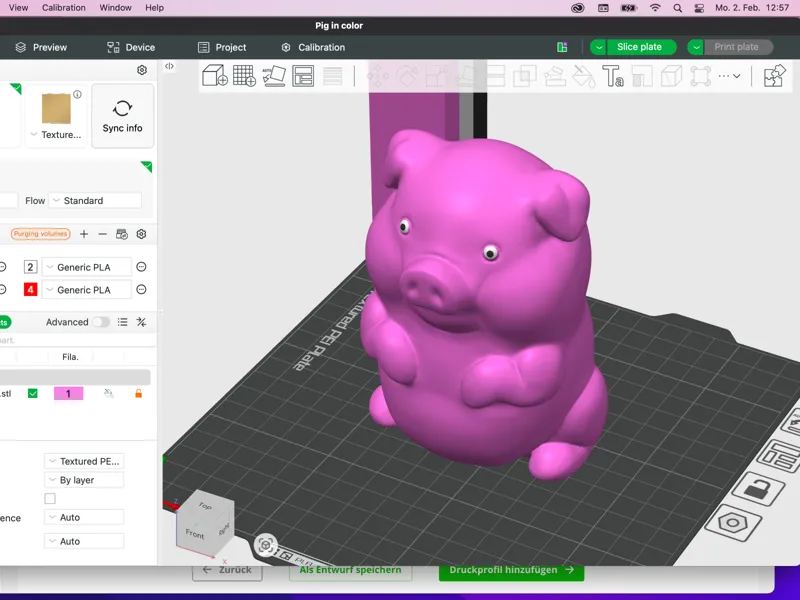Remove a filament with the minus icon

103,234
